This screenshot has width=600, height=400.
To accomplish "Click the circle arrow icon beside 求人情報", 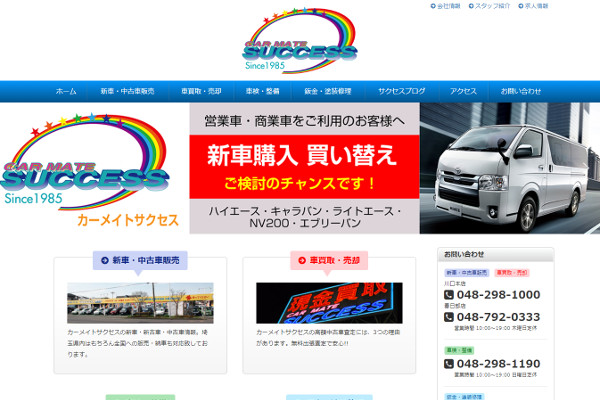I will 520,6.
